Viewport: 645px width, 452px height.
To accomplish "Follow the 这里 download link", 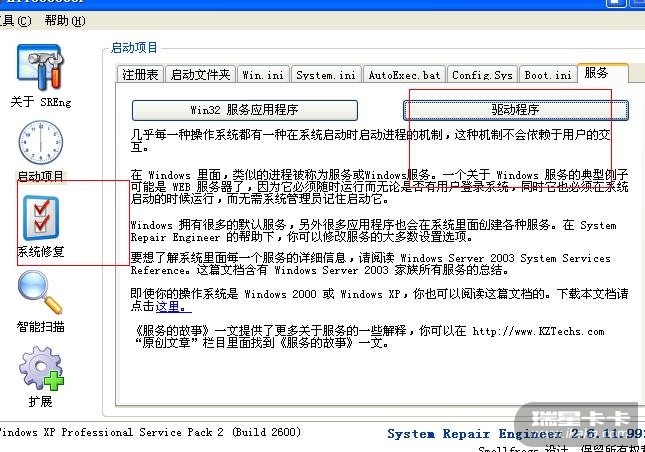I will [x=173, y=306].
